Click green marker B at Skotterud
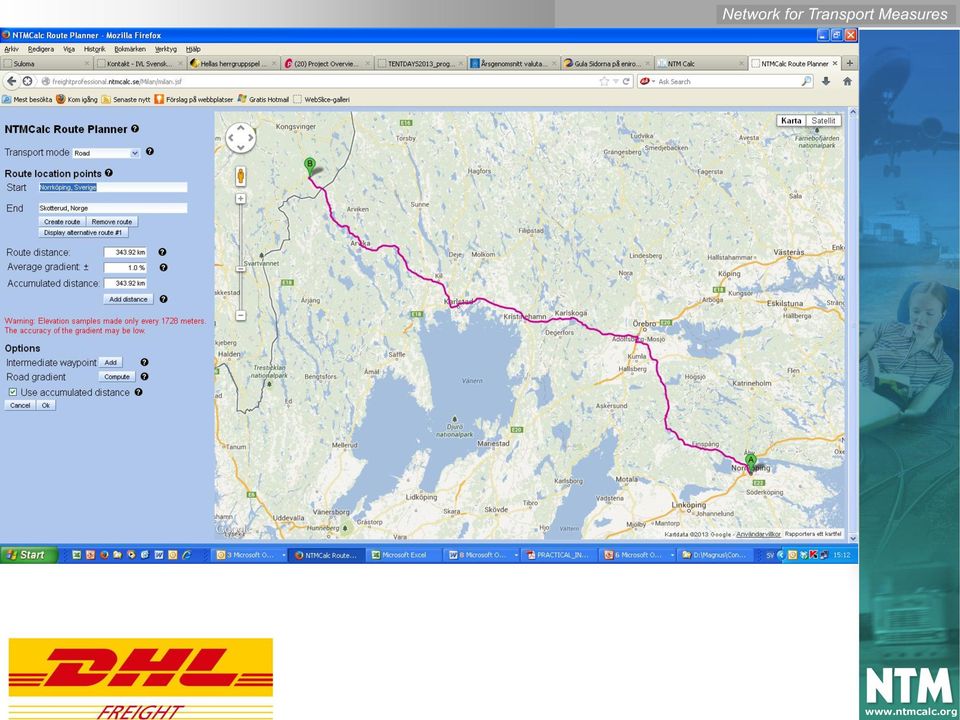The height and width of the screenshot is (720, 960). tap(310, 167)
